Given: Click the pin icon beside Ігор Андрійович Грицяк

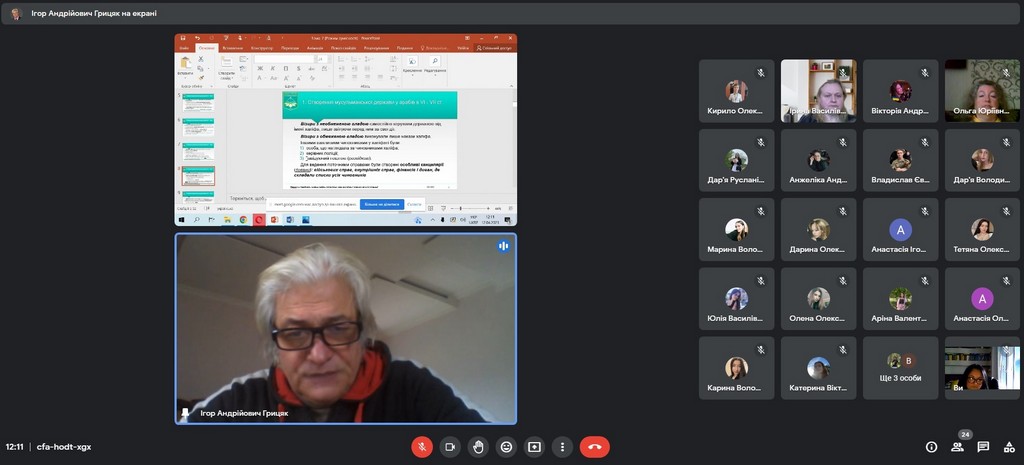Looking at the screenshot, I should [x=184, y=412].
